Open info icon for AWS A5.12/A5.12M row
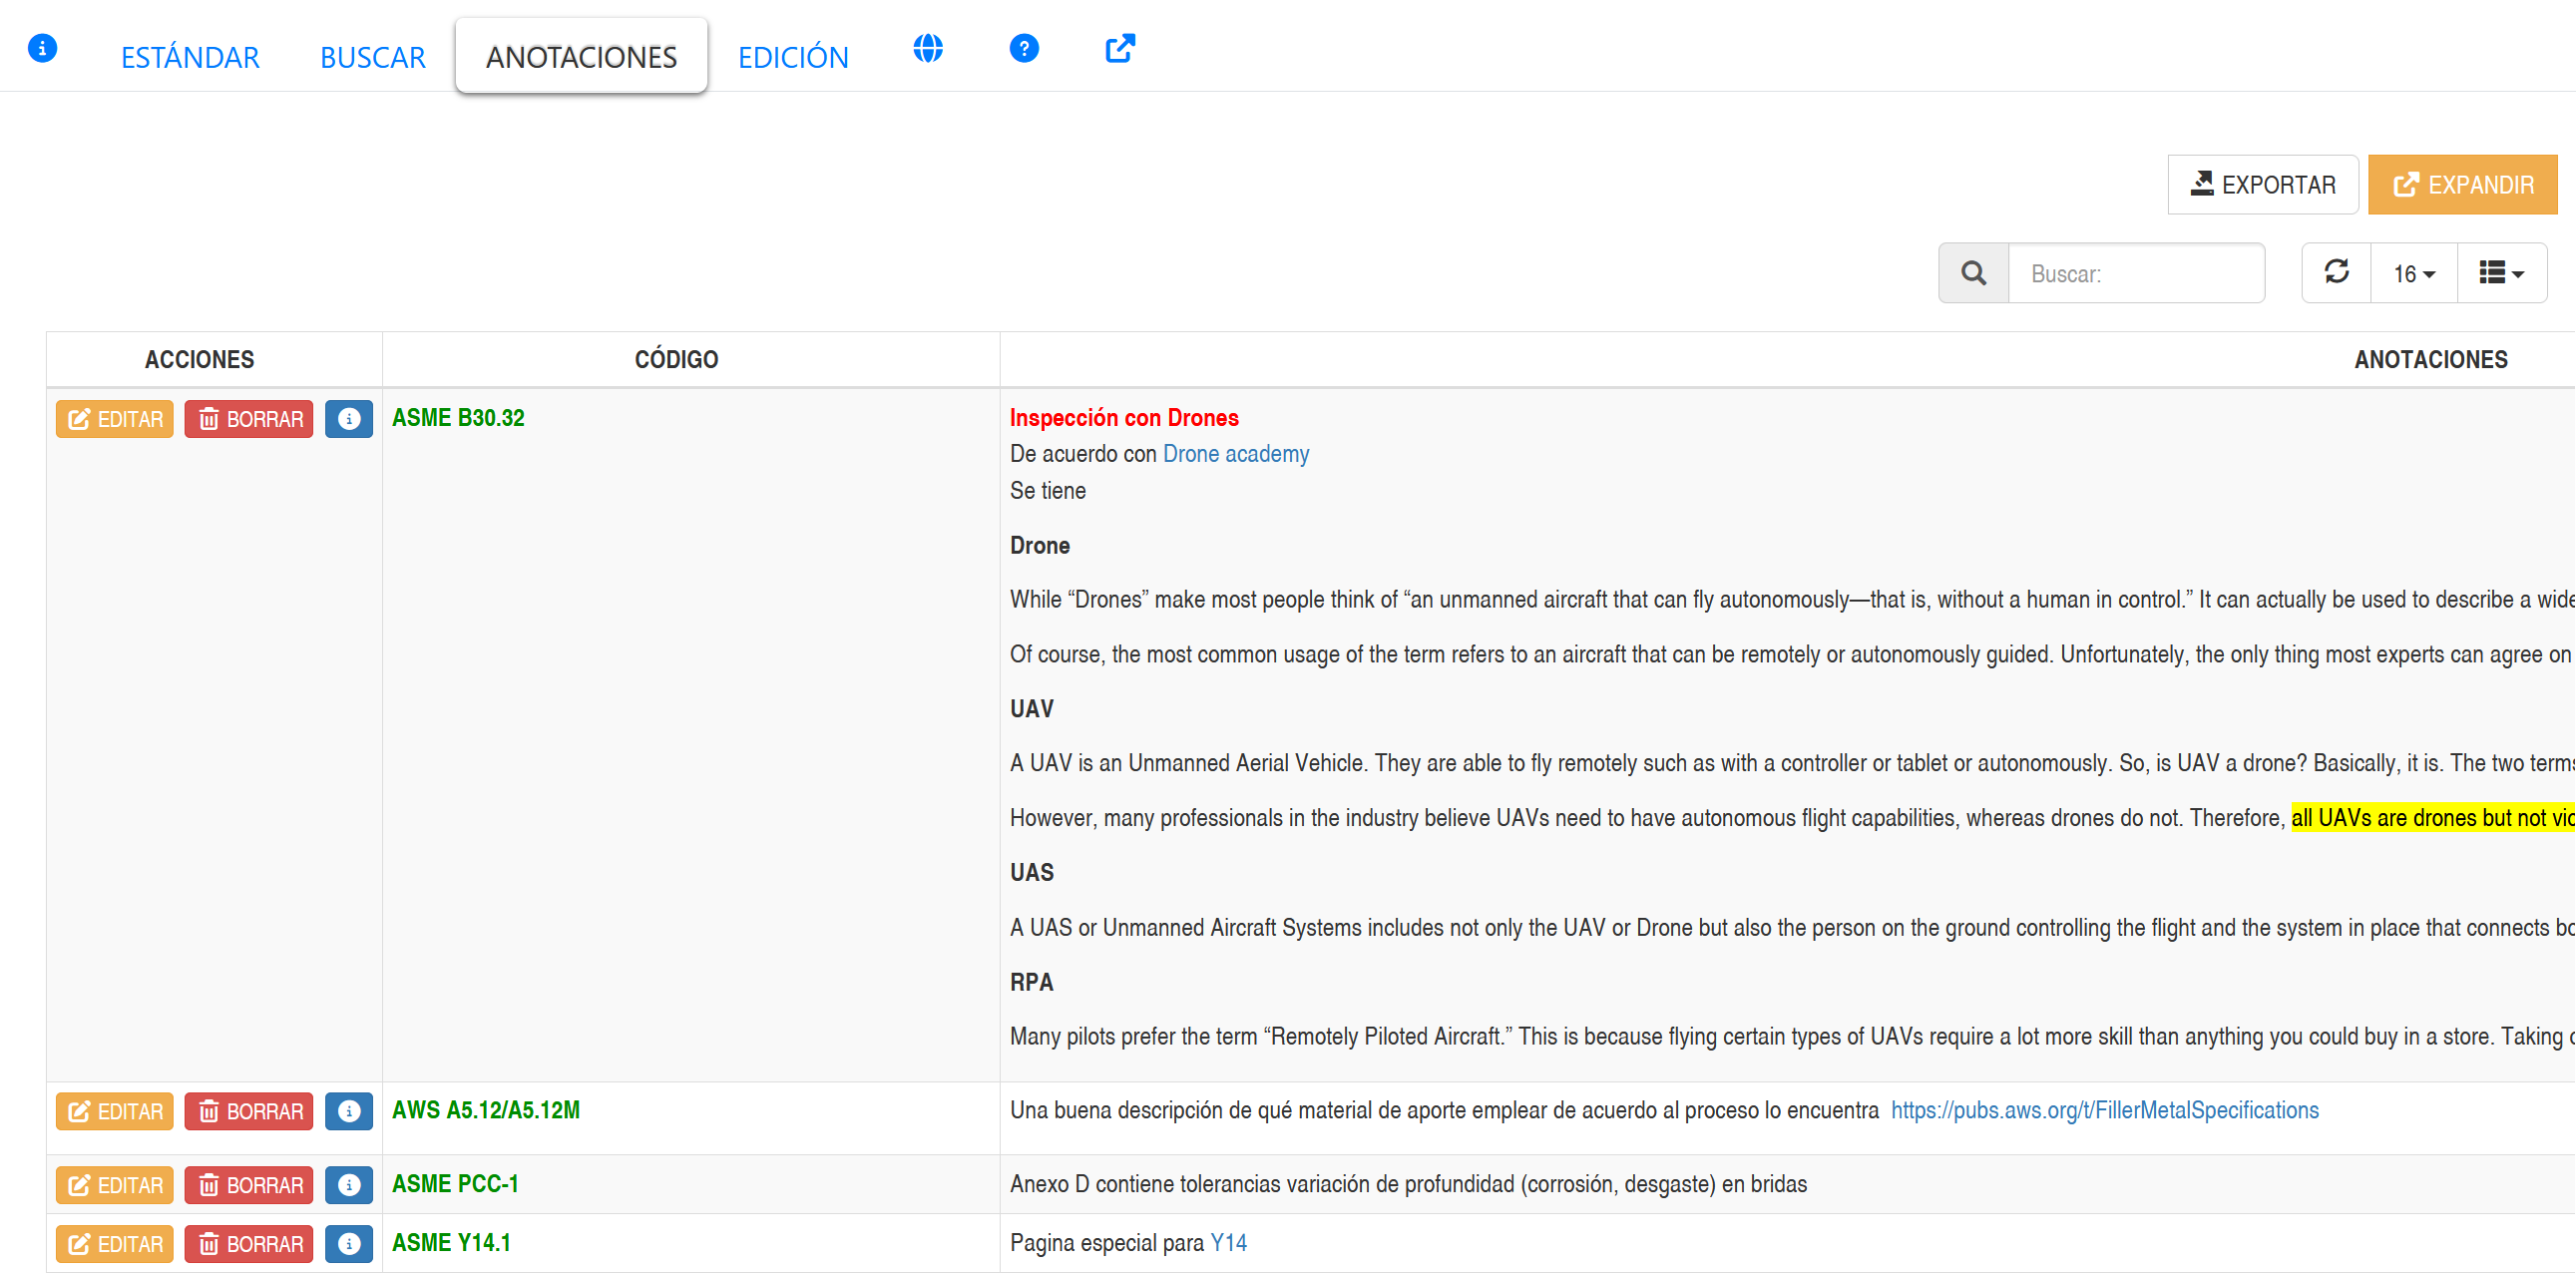Viewport: 2576px width, 1273px height. [x=348, y=1111]
